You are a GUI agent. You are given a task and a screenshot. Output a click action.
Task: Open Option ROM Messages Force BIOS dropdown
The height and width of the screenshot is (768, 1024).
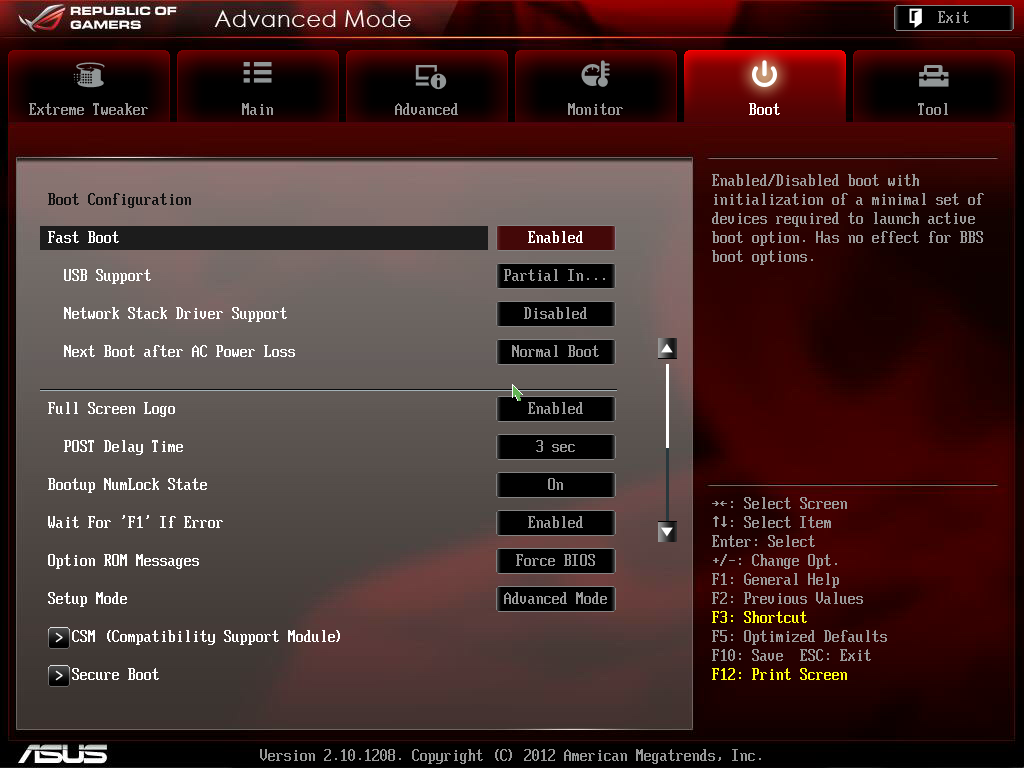coord(556,560)
